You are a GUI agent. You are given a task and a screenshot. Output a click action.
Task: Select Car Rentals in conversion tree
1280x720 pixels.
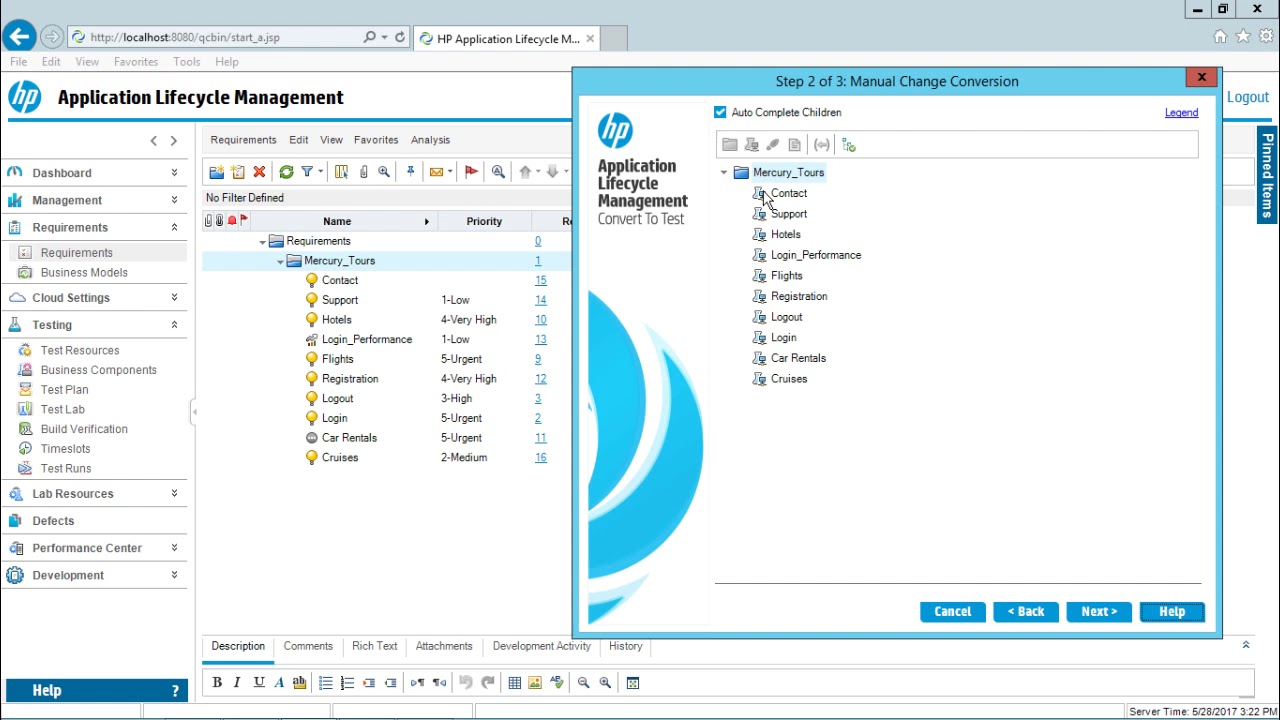point(798,358)
